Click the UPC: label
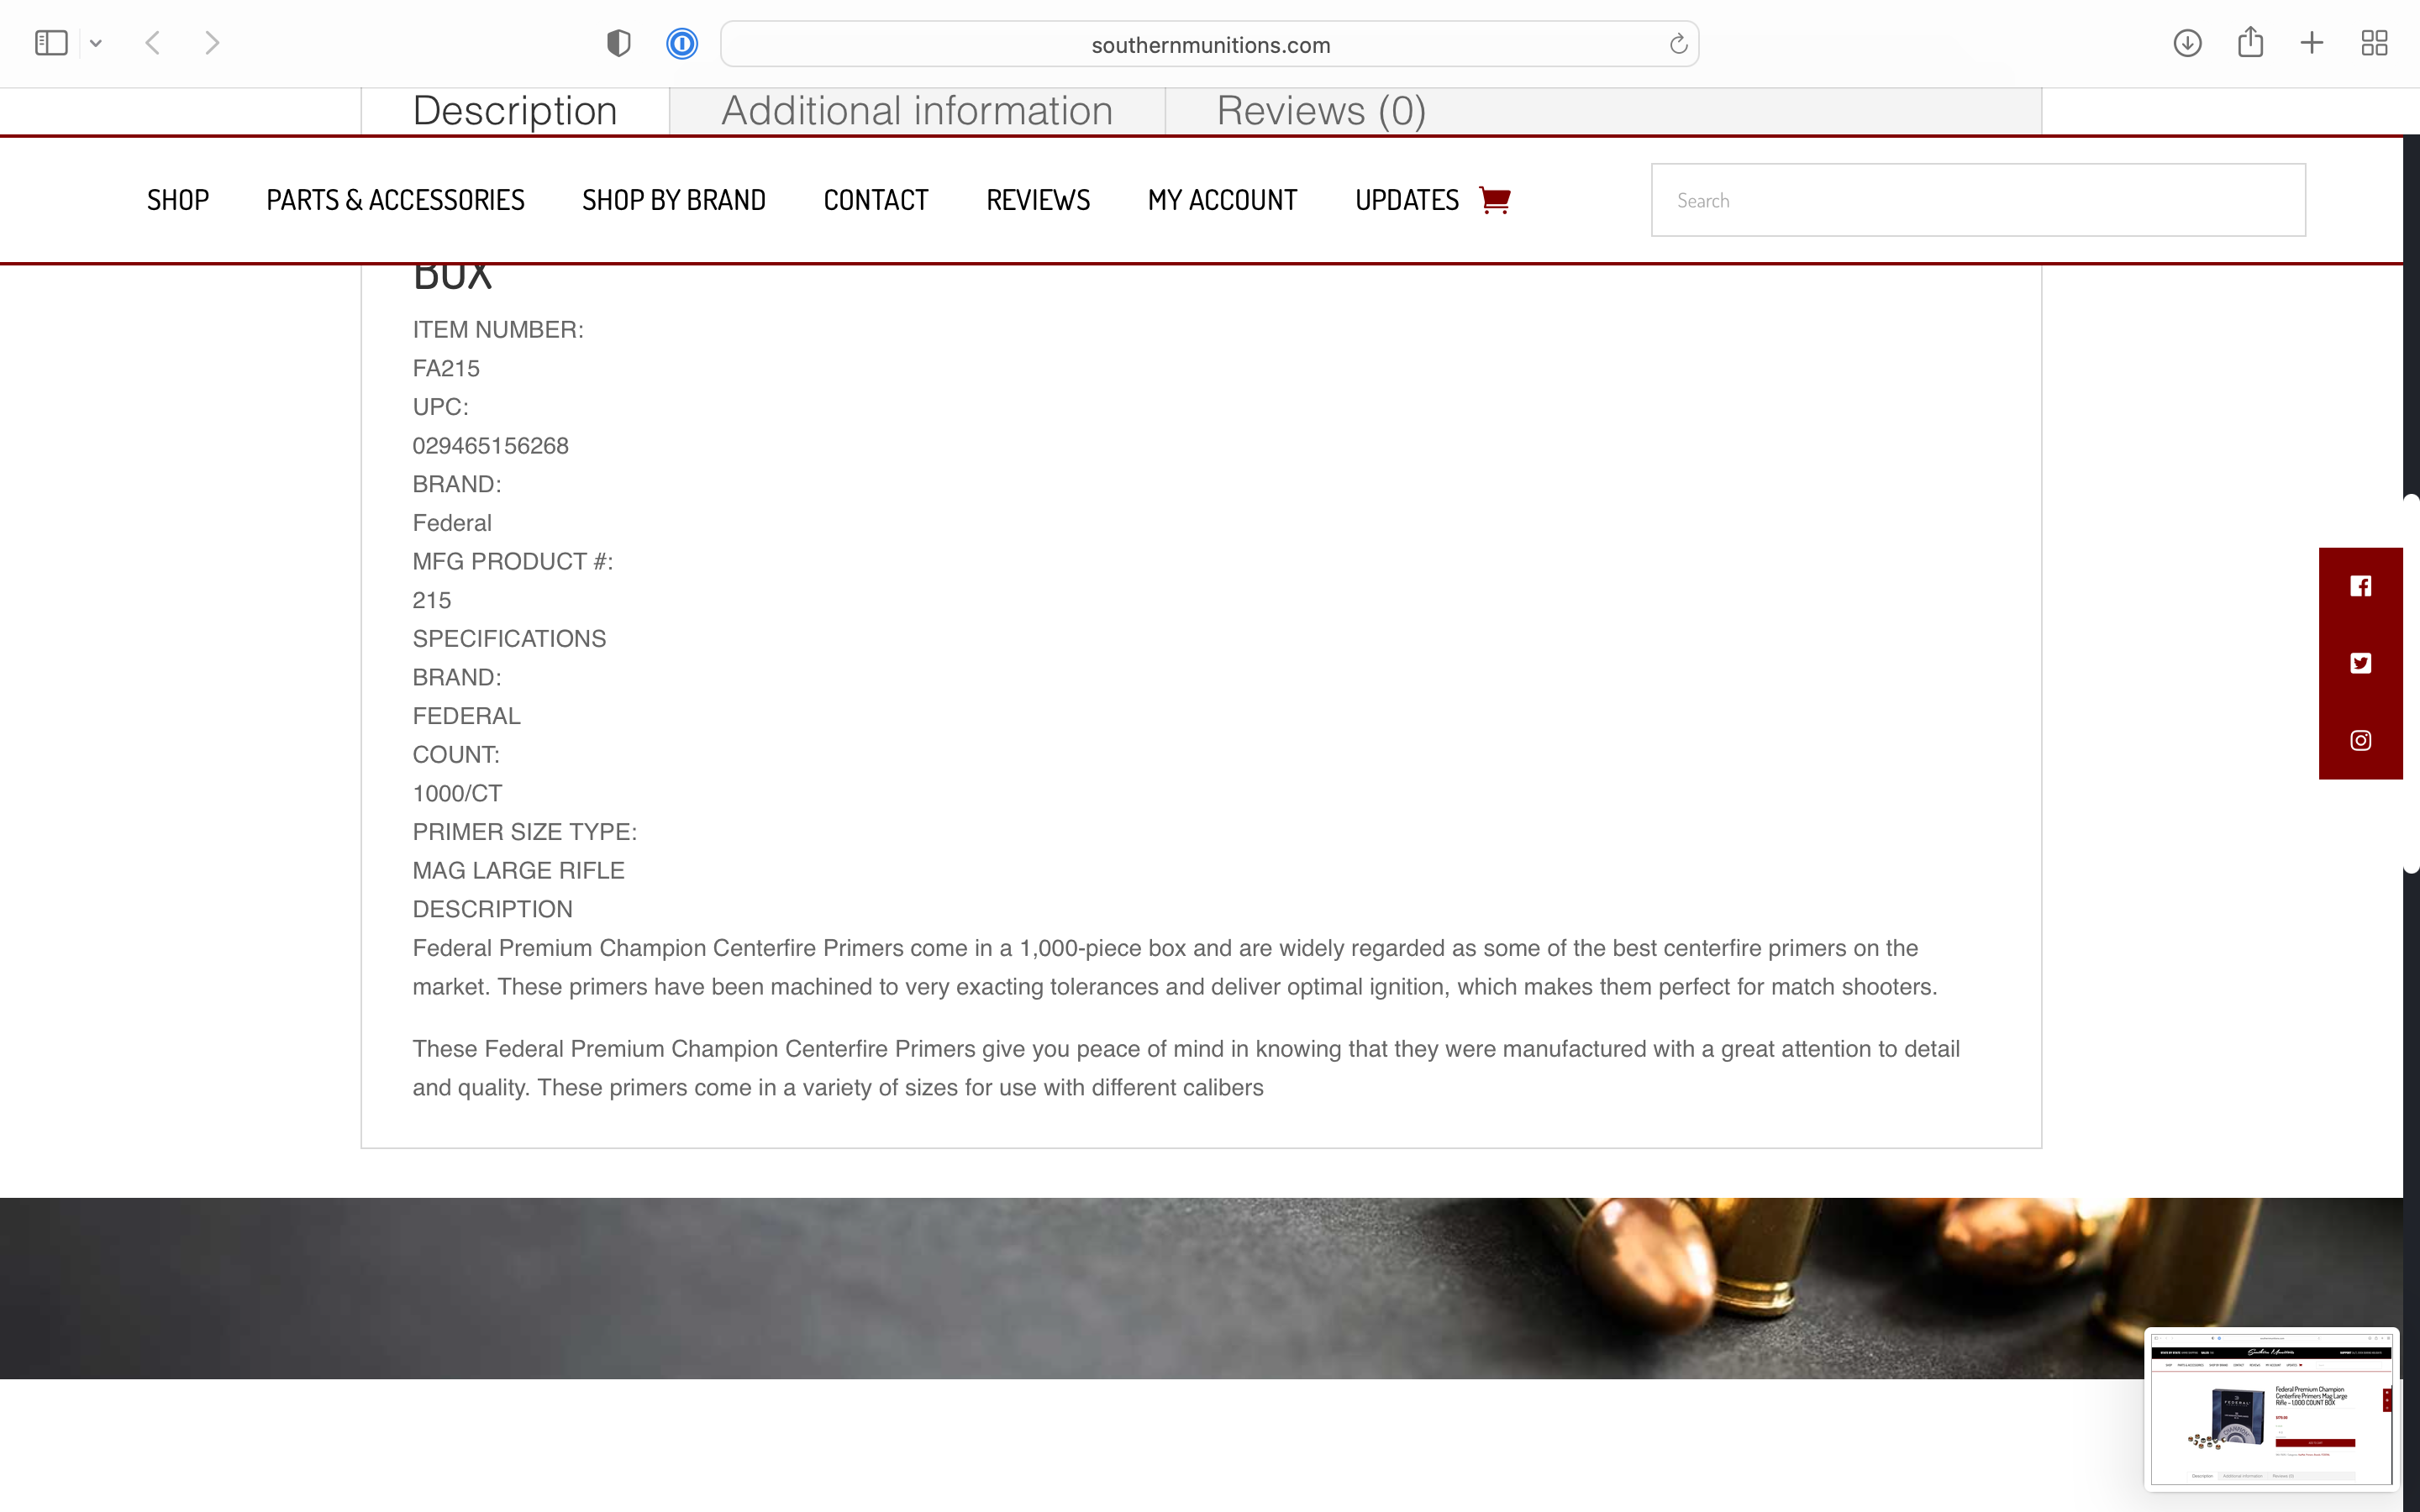2420x1512 pixels. click(x=440, y=407)
